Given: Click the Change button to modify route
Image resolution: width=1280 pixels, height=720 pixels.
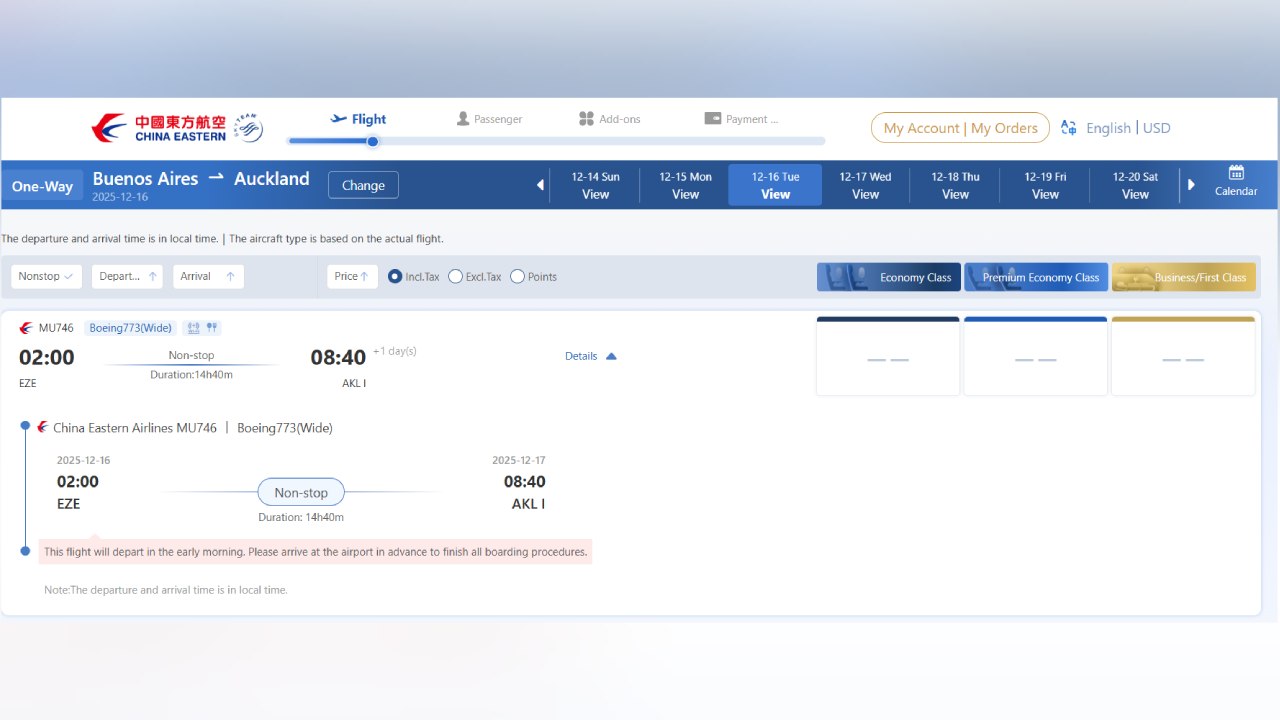Looking at the screenshot, I should pyautogui.click(x=362, y=185).
